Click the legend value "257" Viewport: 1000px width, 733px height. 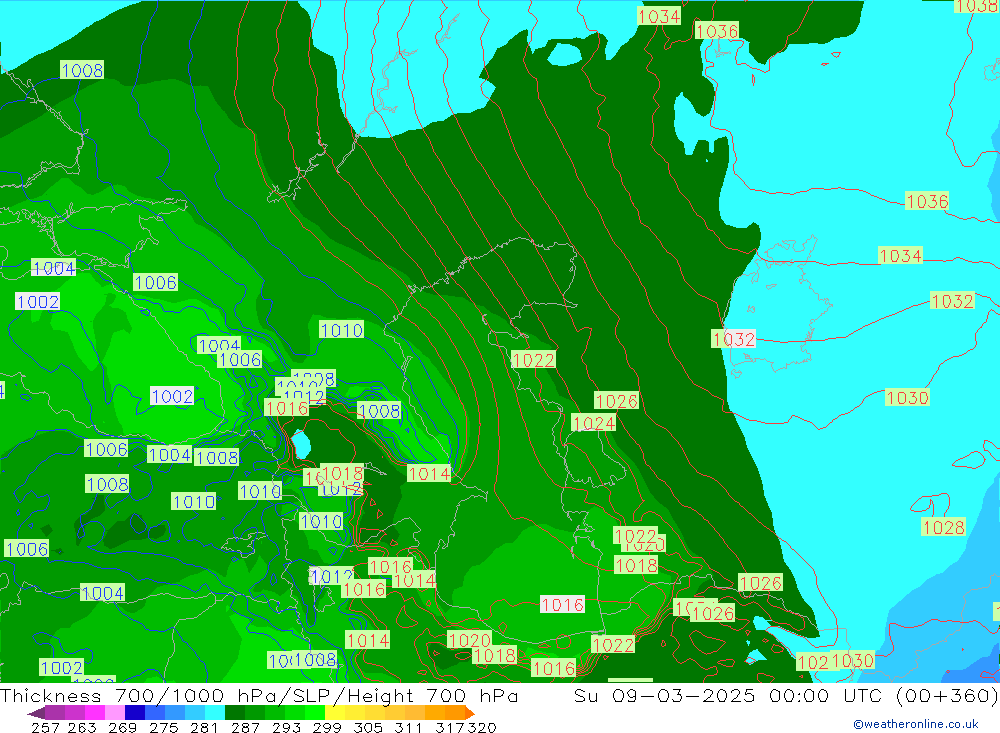point(45,727)
